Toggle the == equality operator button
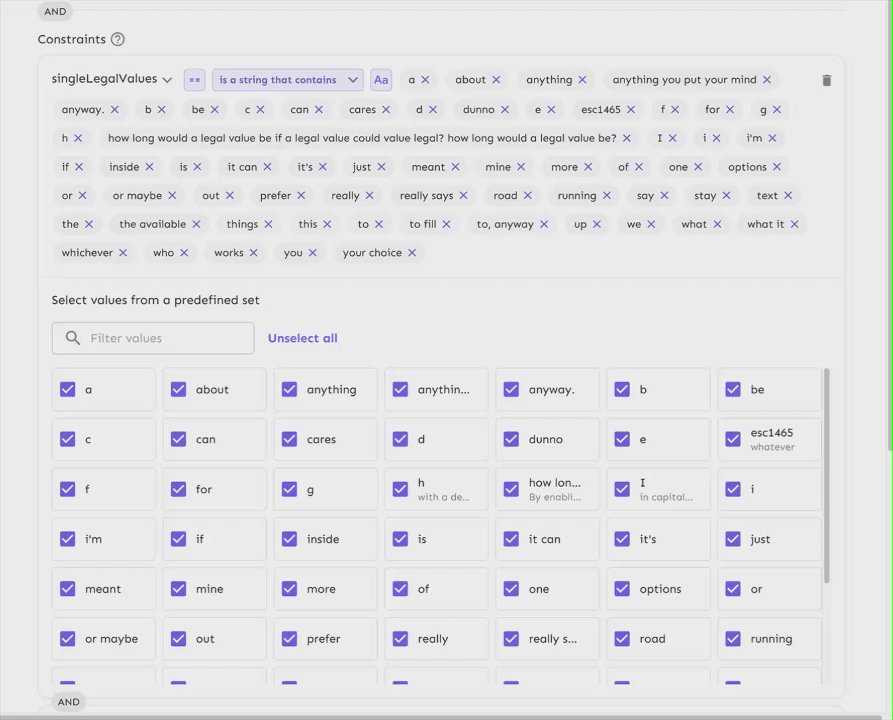The image size is (893, 720). (194, 80)
